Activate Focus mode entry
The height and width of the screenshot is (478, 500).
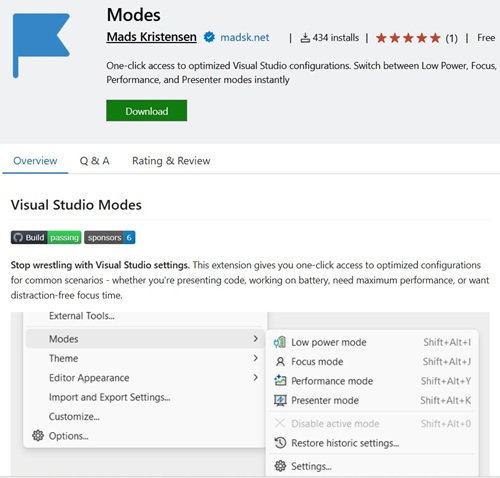coord(372,362)
